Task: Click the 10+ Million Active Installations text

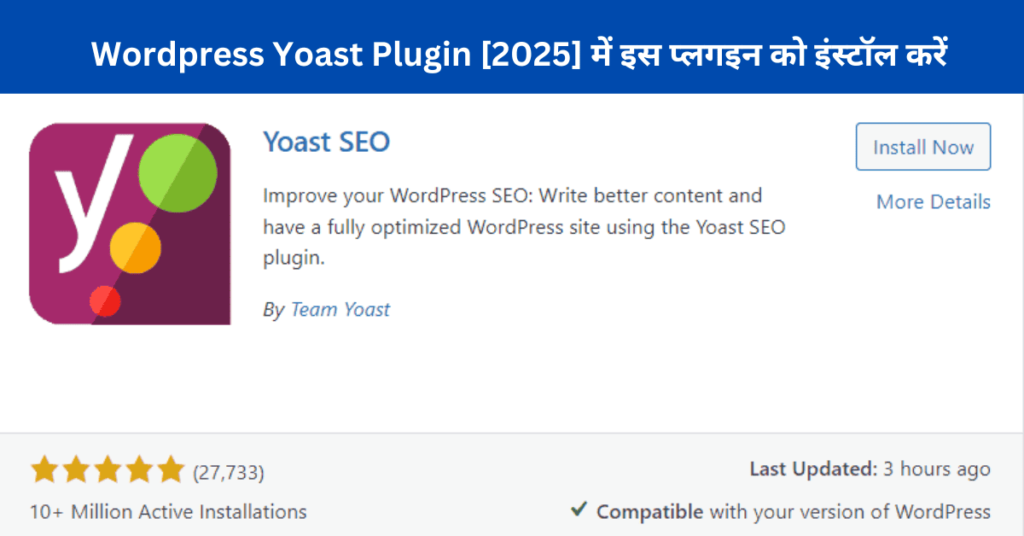Action: coord(168,512)
